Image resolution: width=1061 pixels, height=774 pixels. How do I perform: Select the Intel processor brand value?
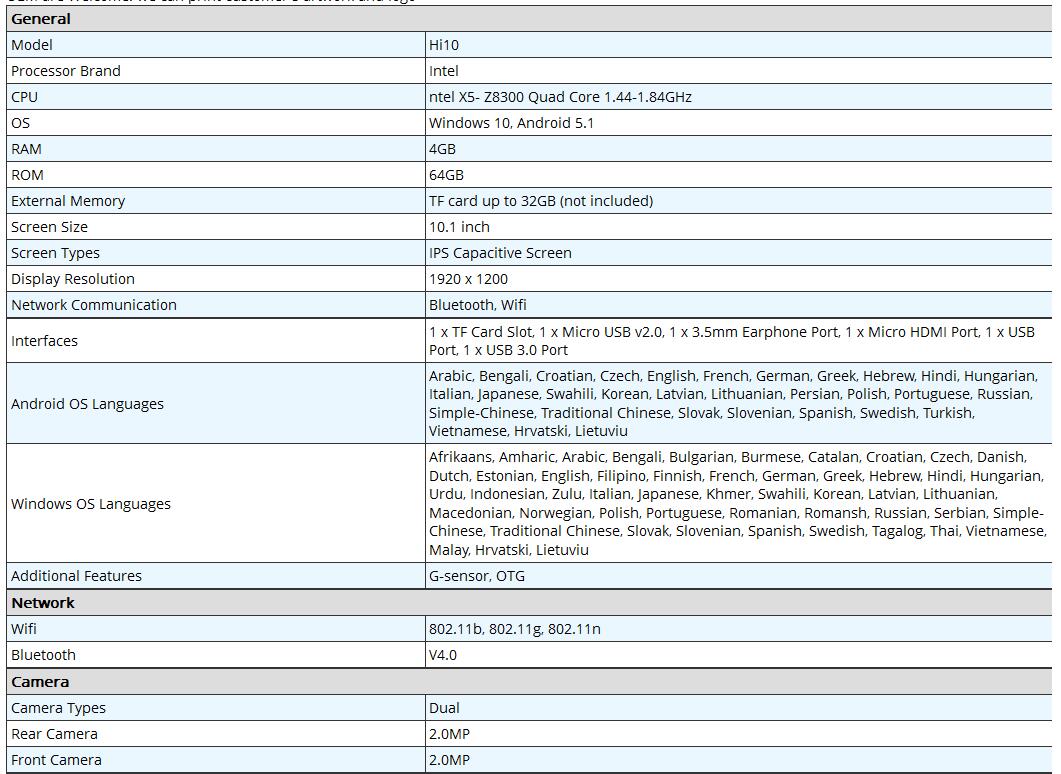443,71
